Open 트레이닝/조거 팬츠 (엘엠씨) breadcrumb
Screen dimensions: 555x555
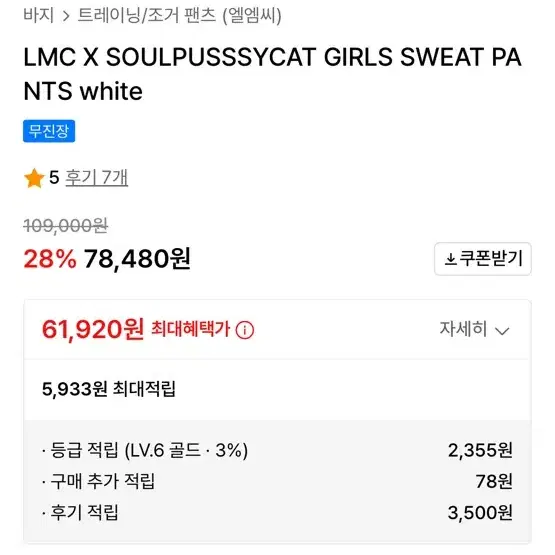pyautogui.click(x=179, y=16)
